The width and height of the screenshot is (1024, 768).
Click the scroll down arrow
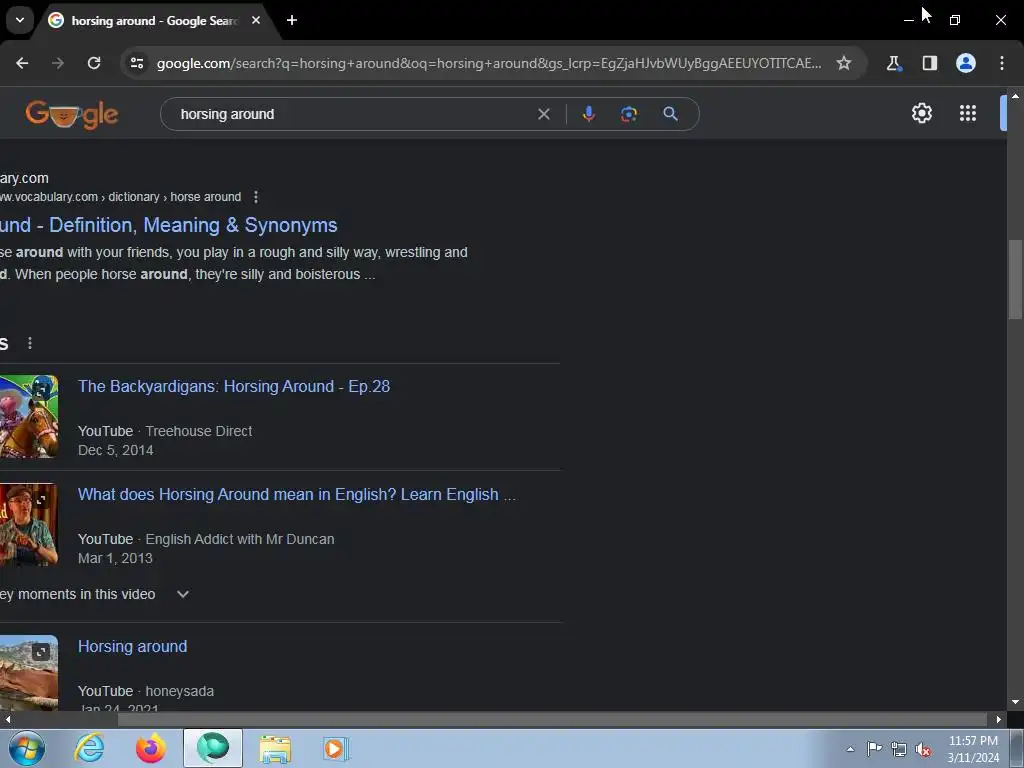(x=1015, y=702)
